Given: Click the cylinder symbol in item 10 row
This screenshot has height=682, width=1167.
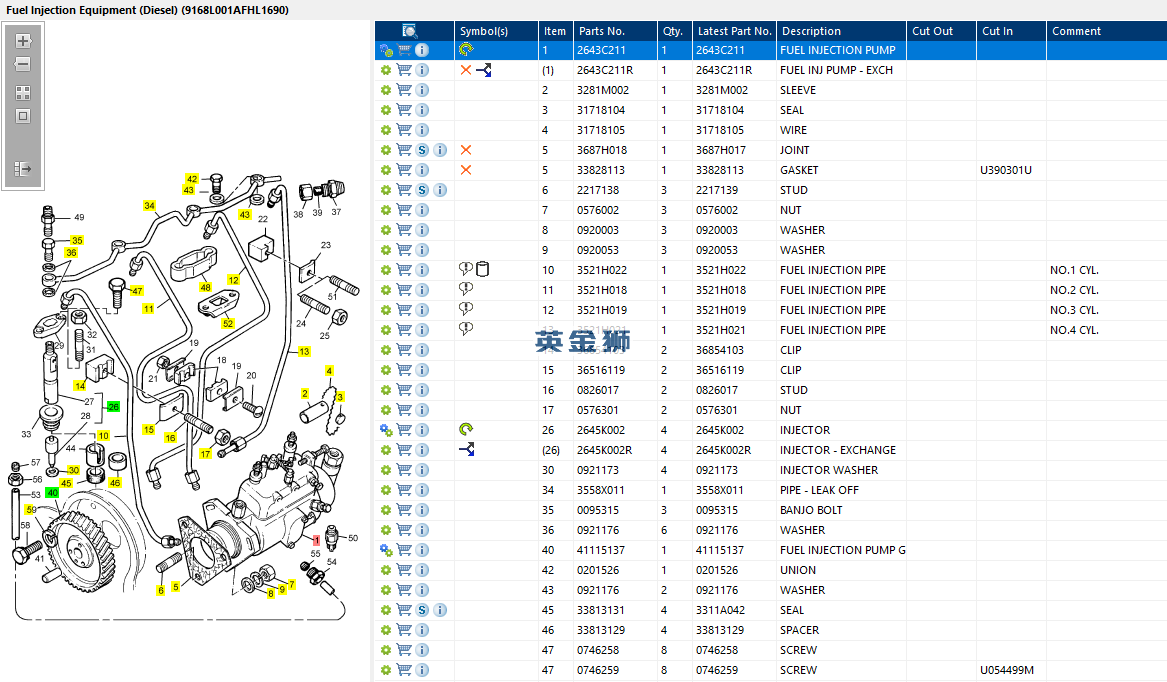Looking at the screenshot, I should [x=482, y=269].
